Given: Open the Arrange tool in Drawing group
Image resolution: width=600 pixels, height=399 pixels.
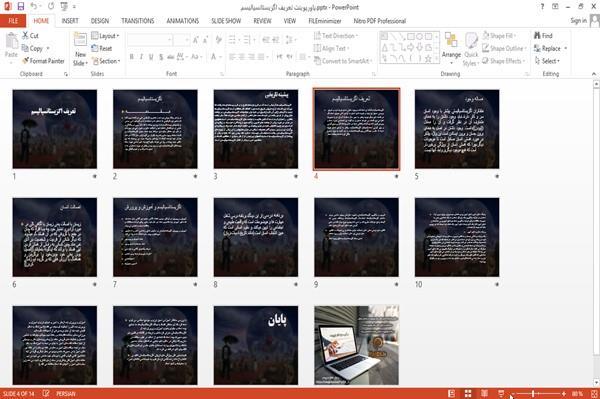Looking at the screenshot, I should pyautogui.click(x=451, y=47).
